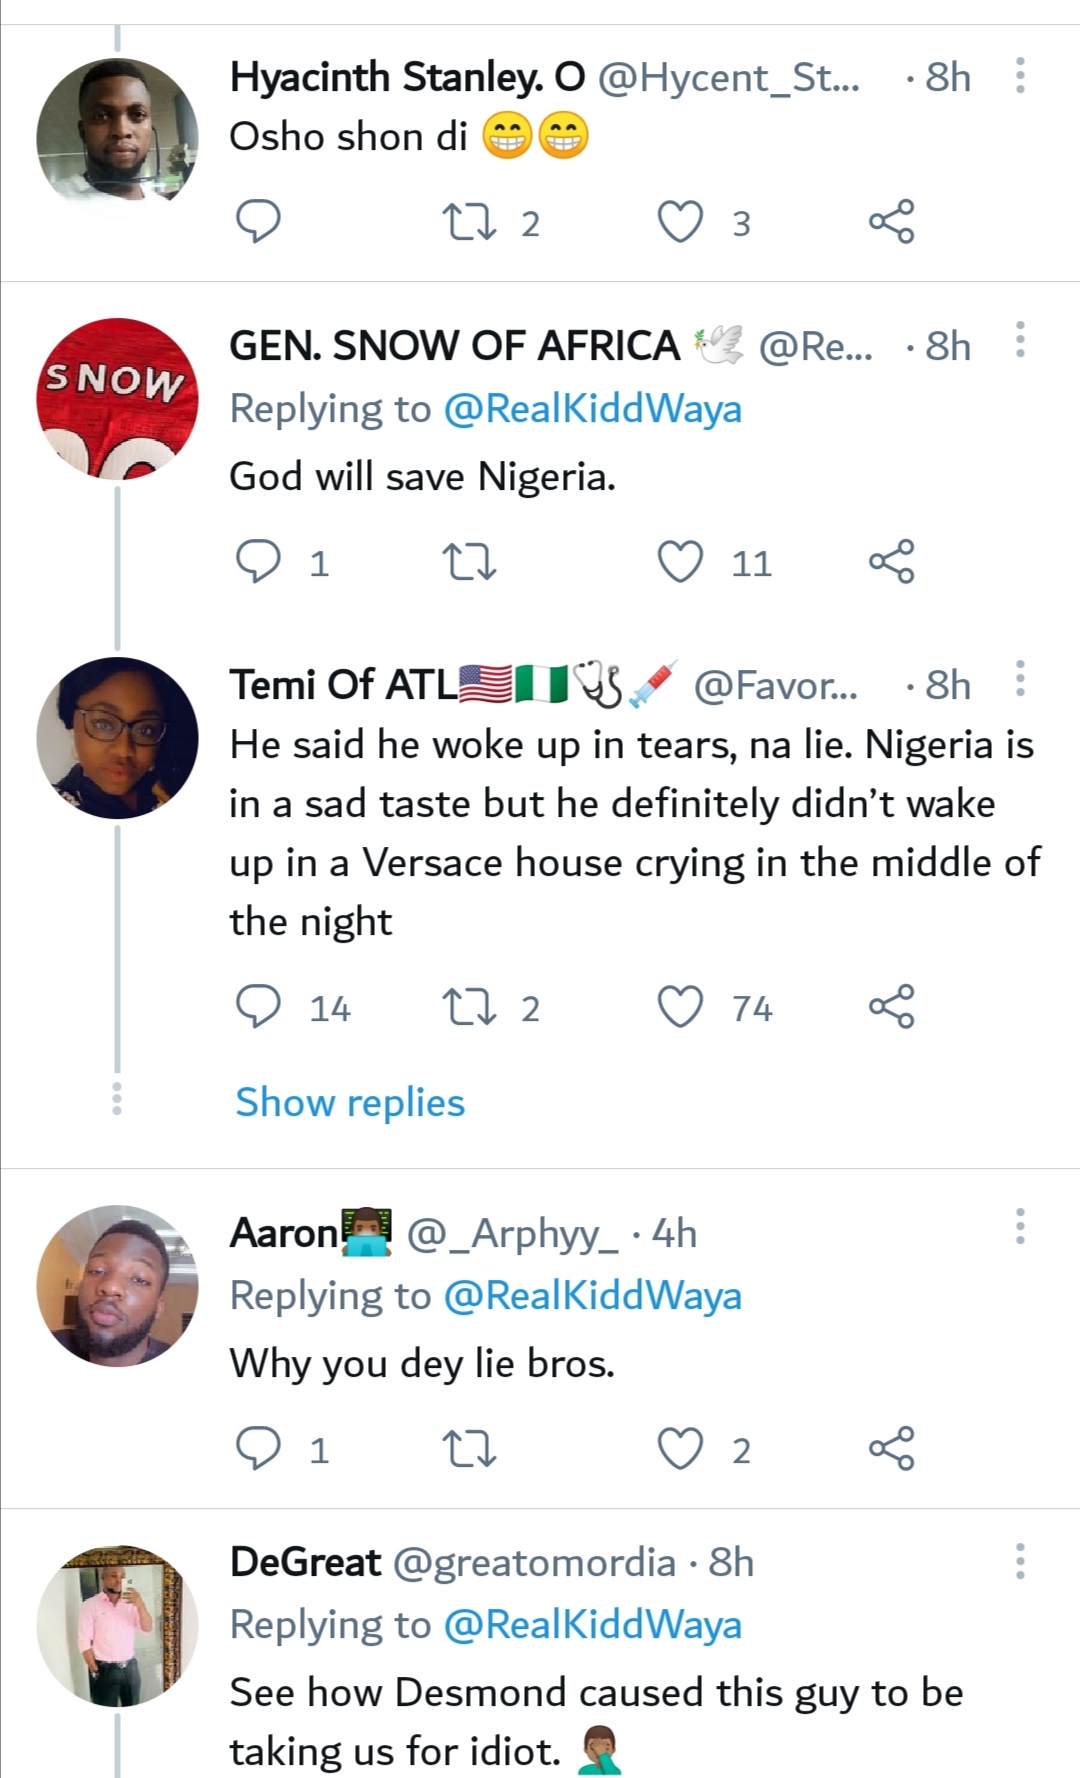Like Temi Of ATL's tweet
Viewport: 1080px width, 1778px height.
click(680, 1007)
